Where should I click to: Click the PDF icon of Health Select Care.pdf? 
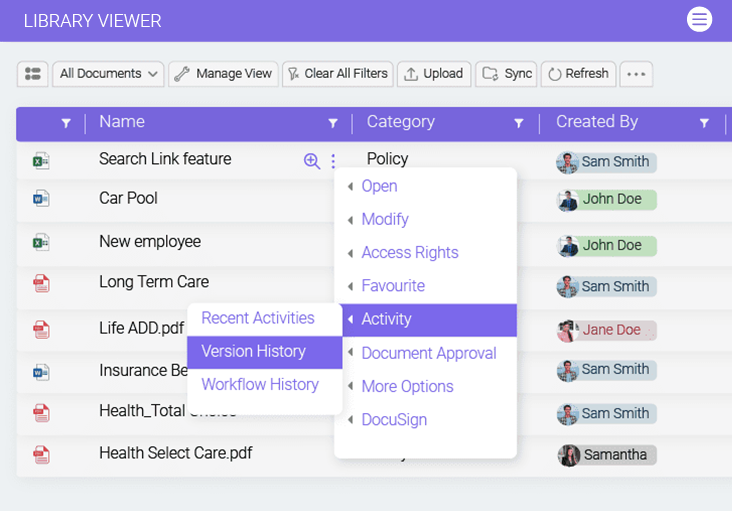[x=41, y=455]
